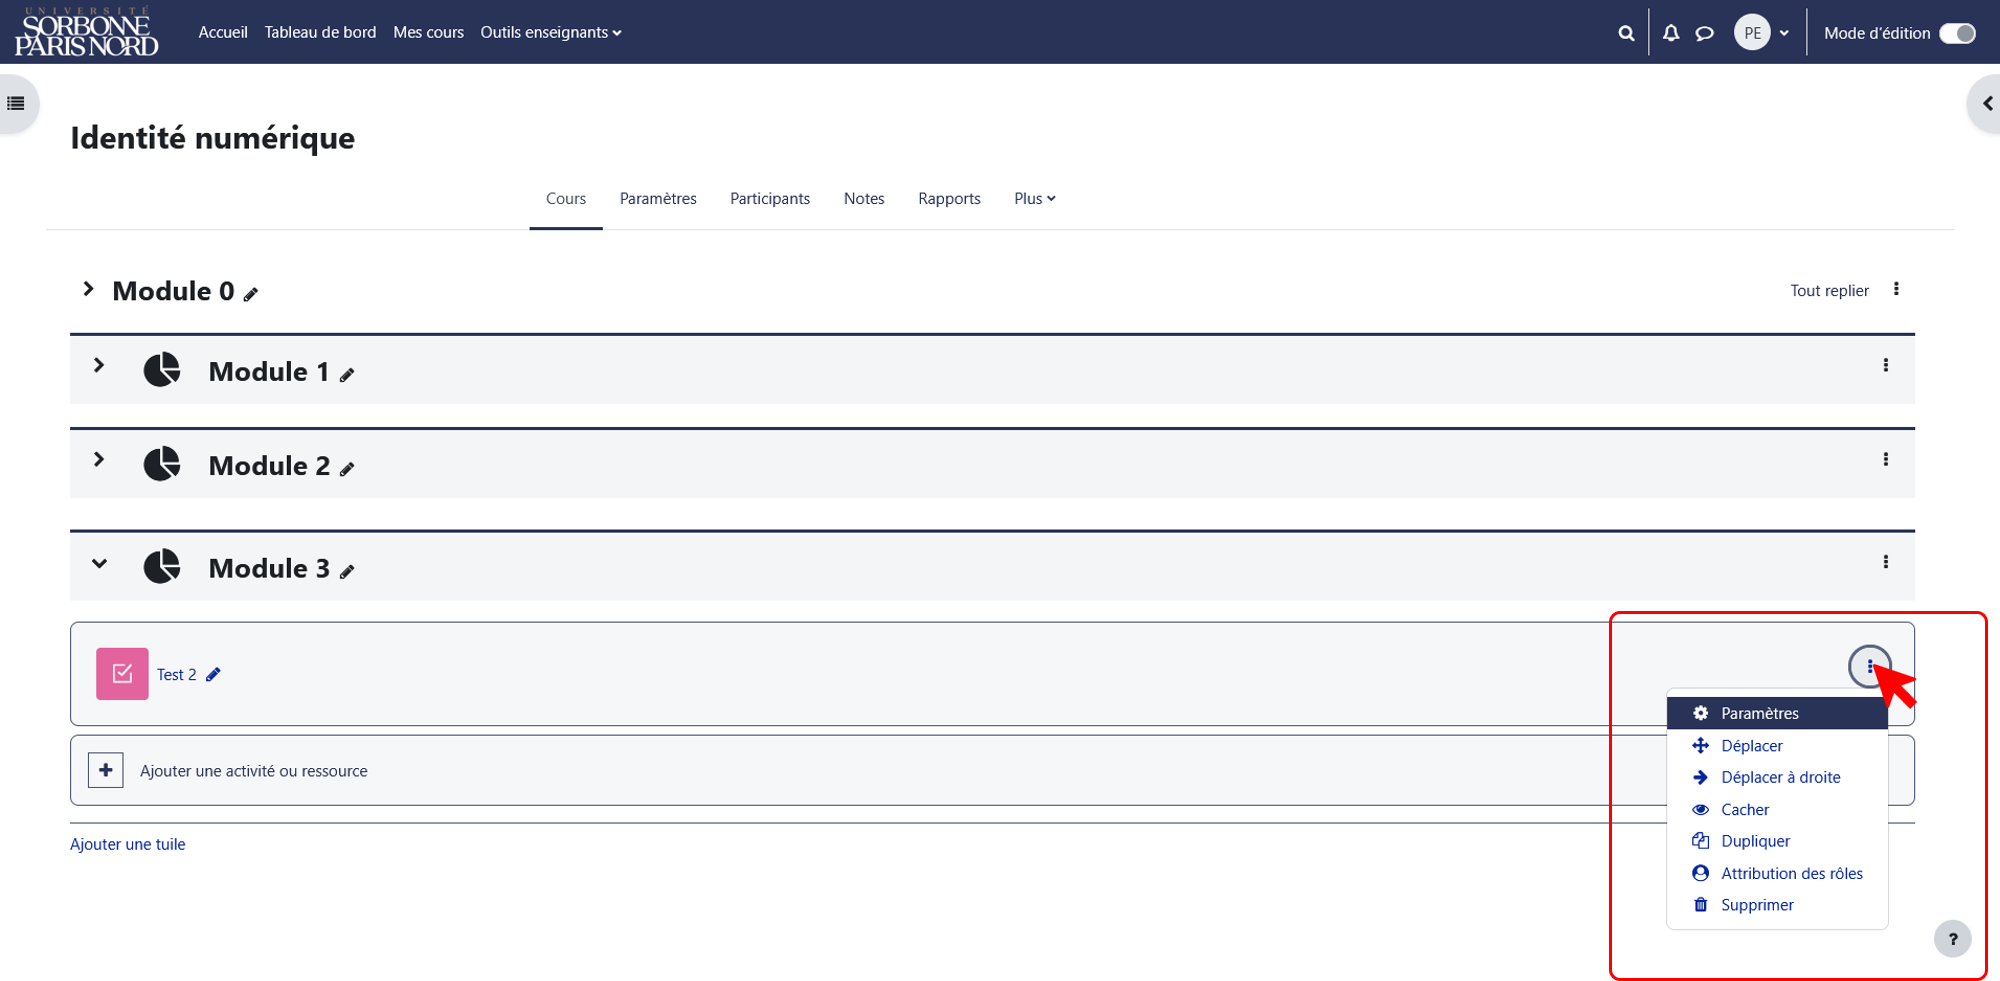Click the help question mark button

(1953, 939)
